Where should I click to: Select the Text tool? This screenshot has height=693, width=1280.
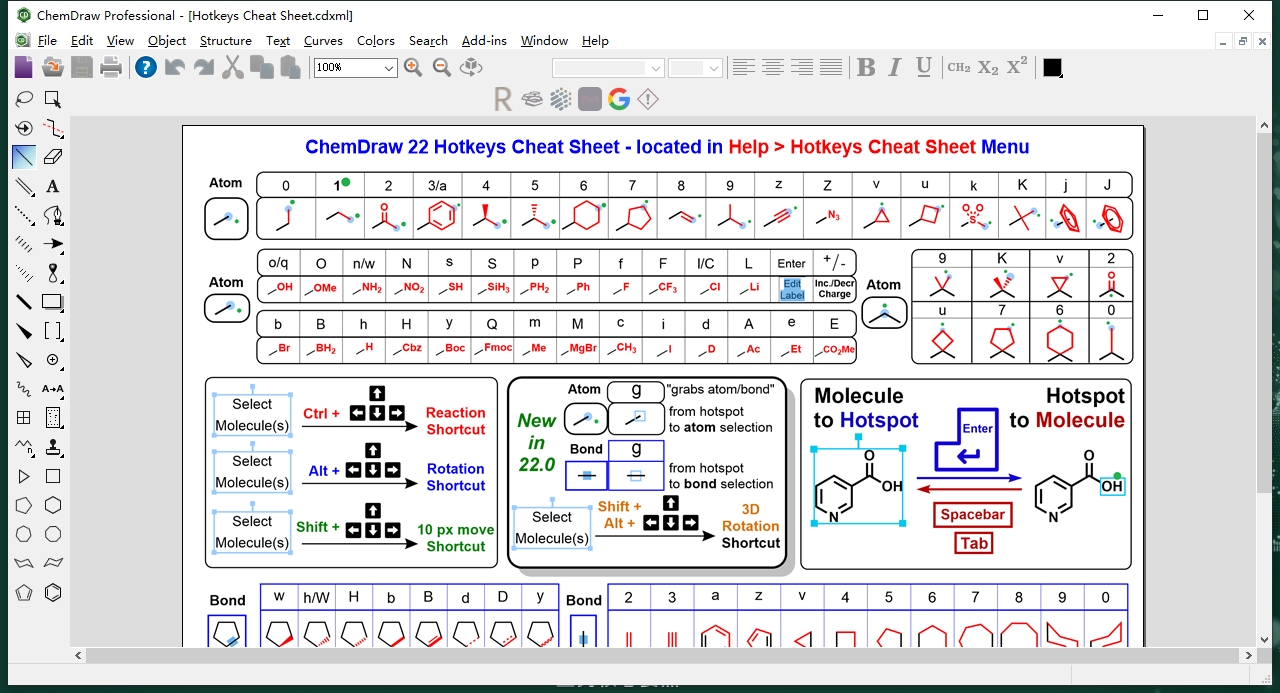pyautogui.click(x=53, y=186)
